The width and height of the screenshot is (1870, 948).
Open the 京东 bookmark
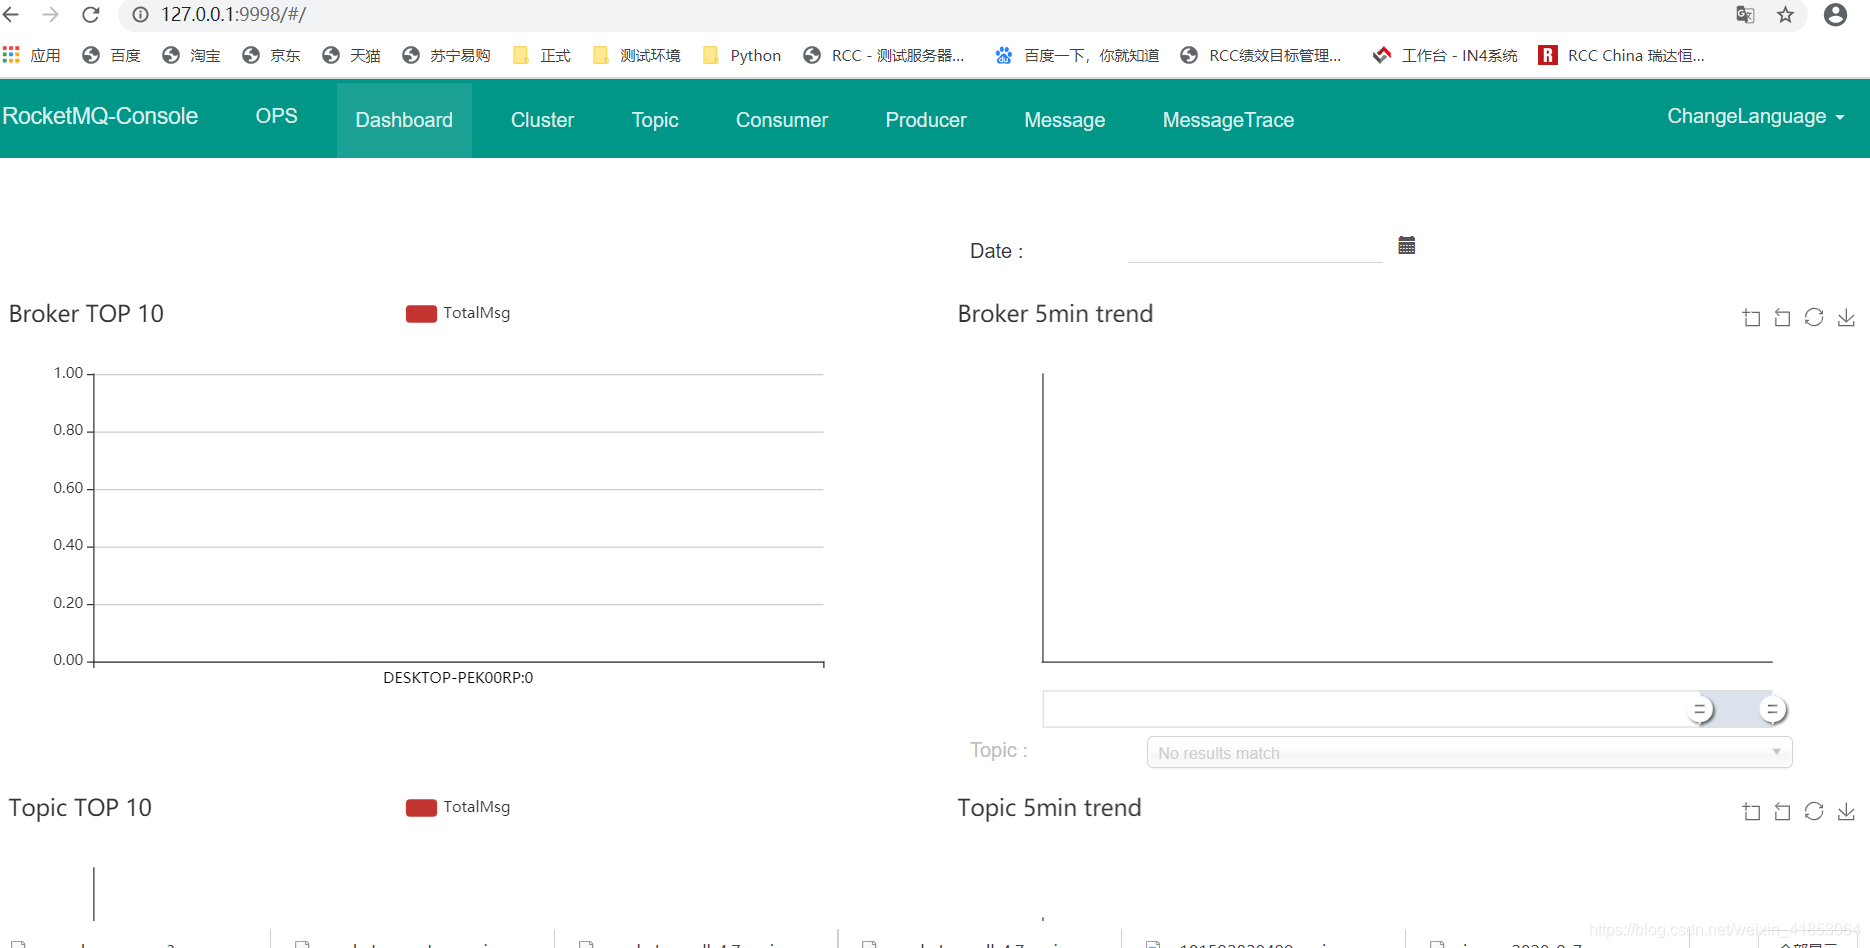[271, 55]
